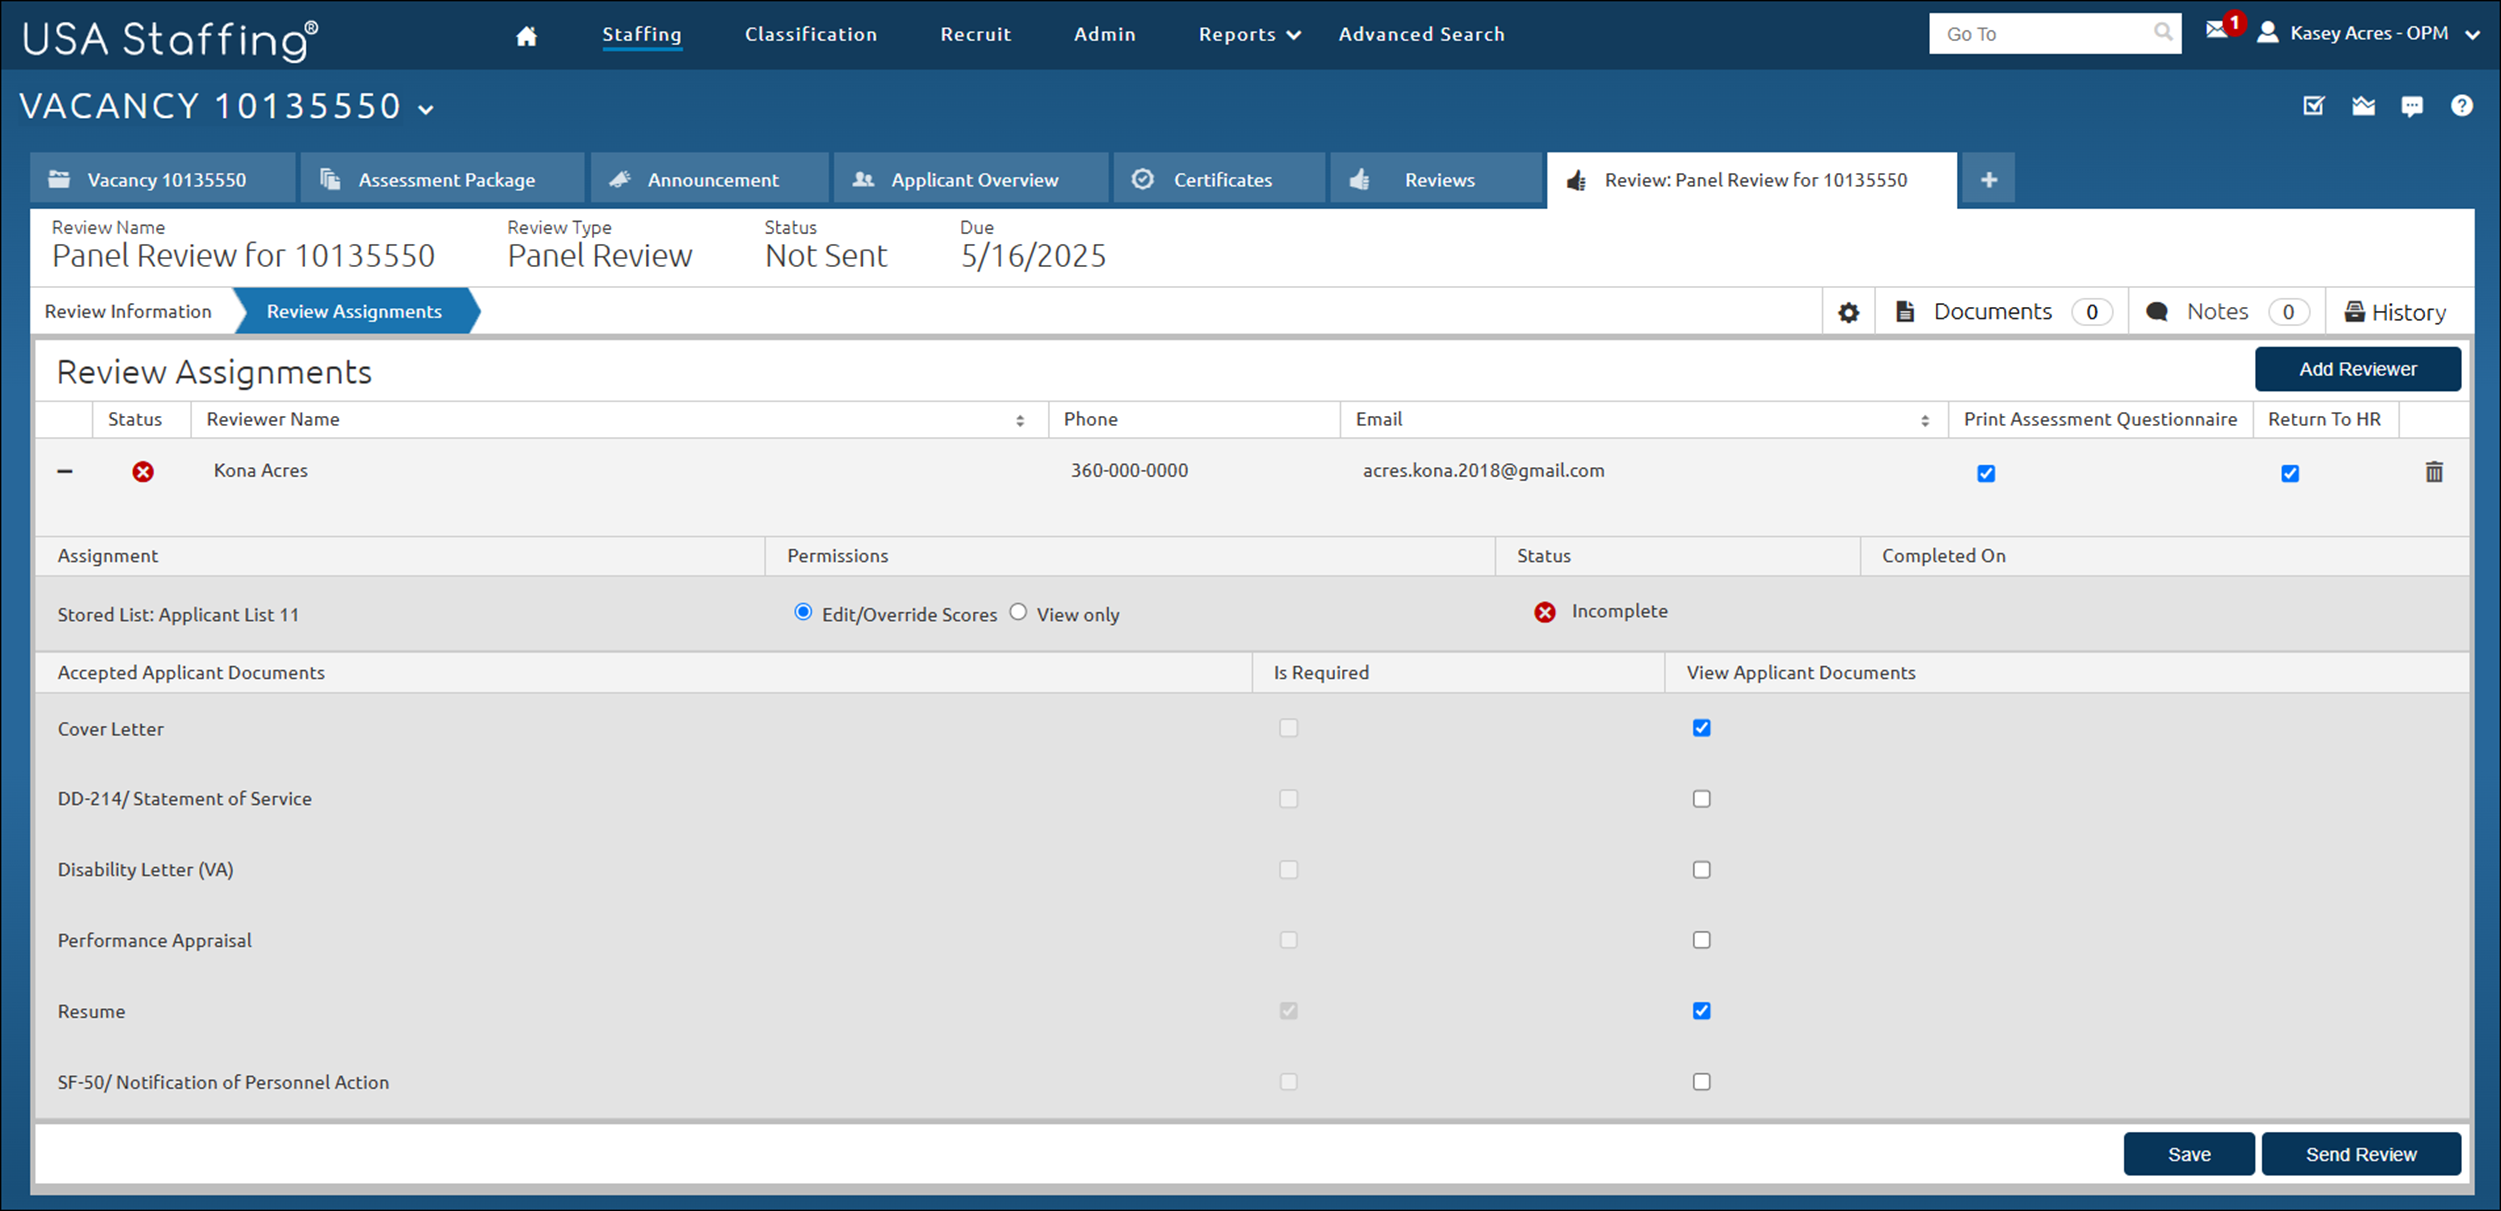Delete reviewer Kona Acres with trash icon
The width and height of the screenshot is (2501, 1211).
[x=2434, y=472]
